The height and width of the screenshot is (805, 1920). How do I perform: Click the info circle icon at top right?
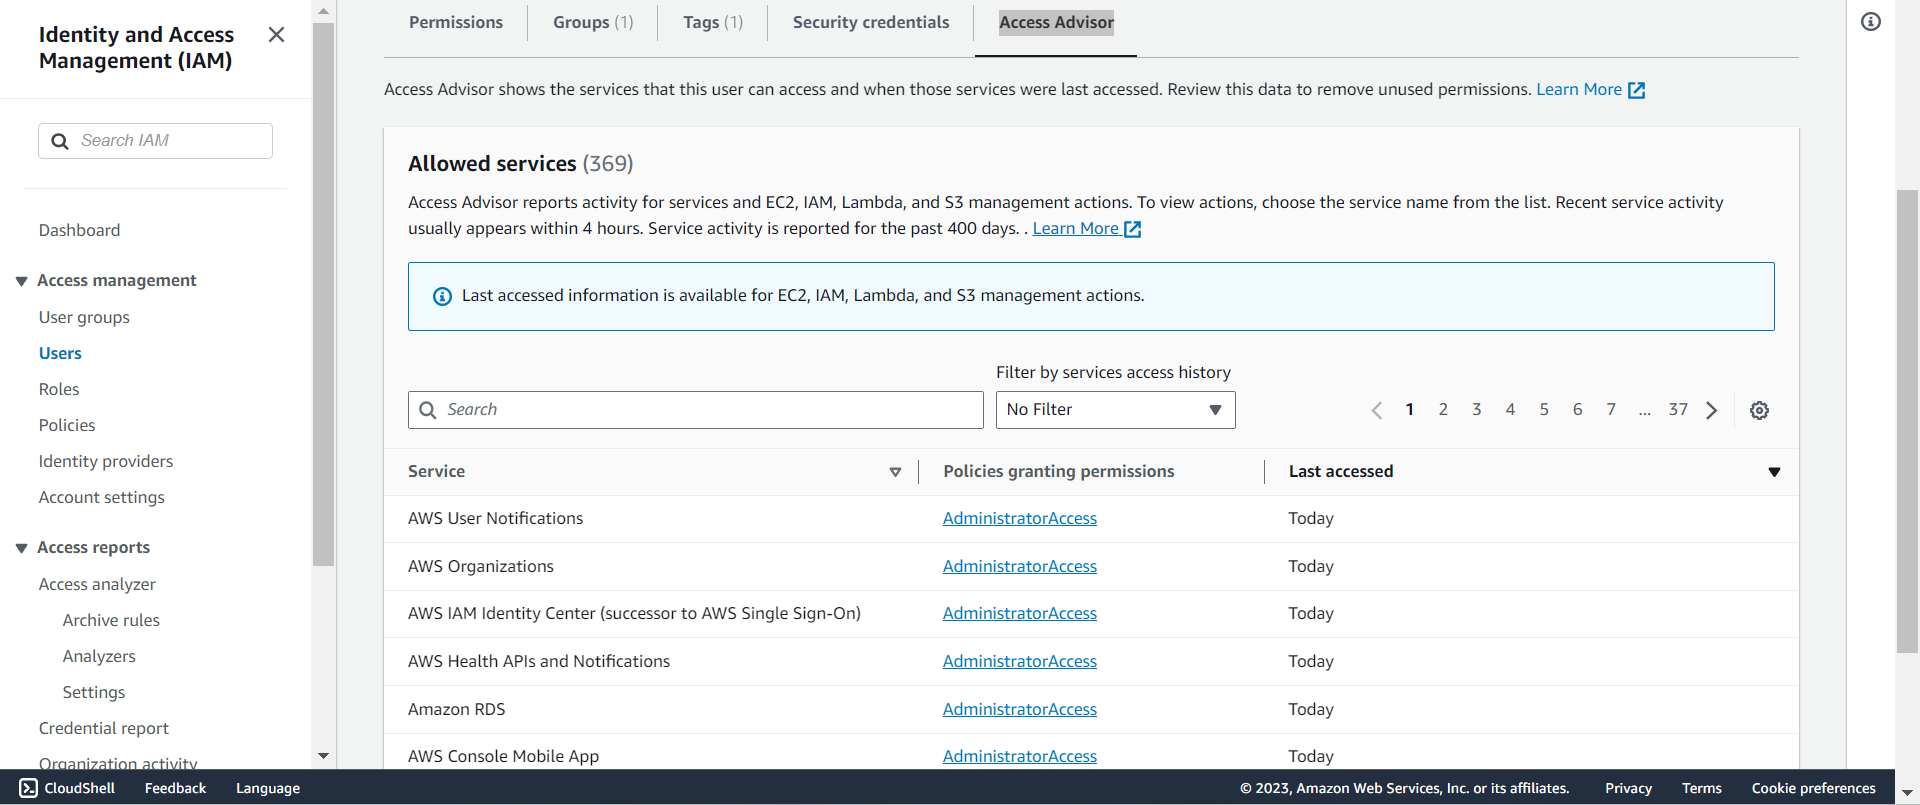pyautogui.click(x=1871, y=22)
